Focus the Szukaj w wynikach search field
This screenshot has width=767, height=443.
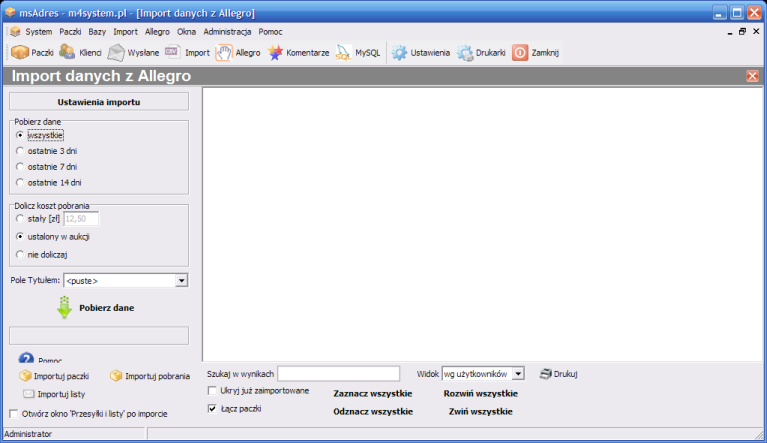(338, 374)
